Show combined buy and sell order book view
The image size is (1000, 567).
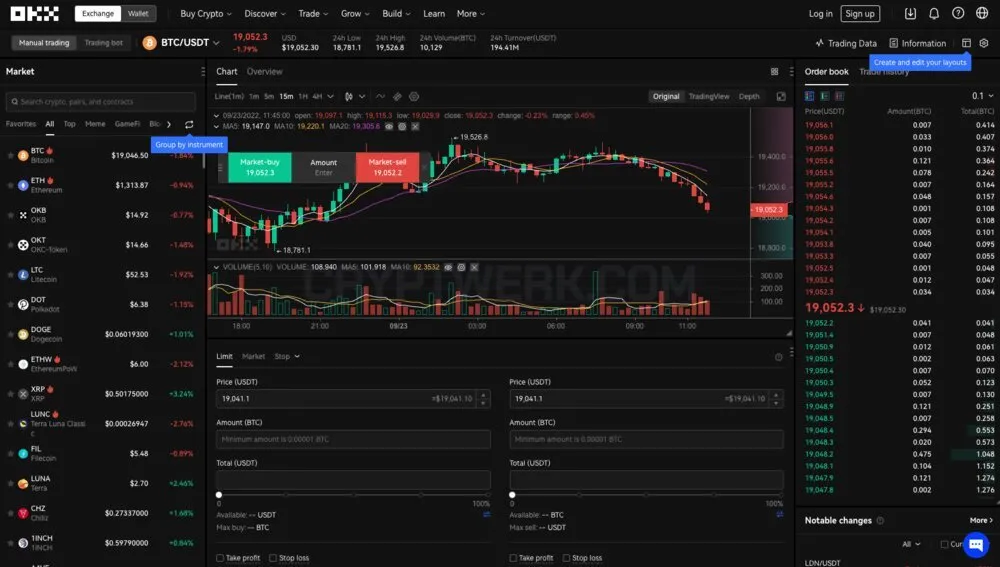pyautogui.click(x=809, y=96)
